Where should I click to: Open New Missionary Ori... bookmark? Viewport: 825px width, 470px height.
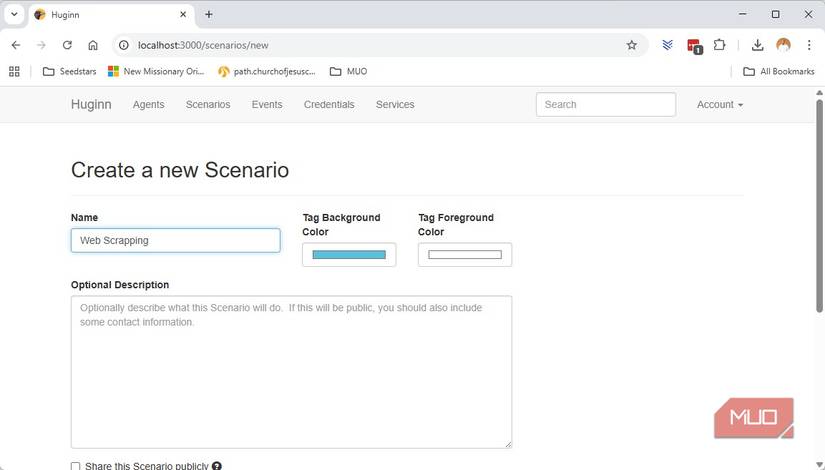pos(156,72)
